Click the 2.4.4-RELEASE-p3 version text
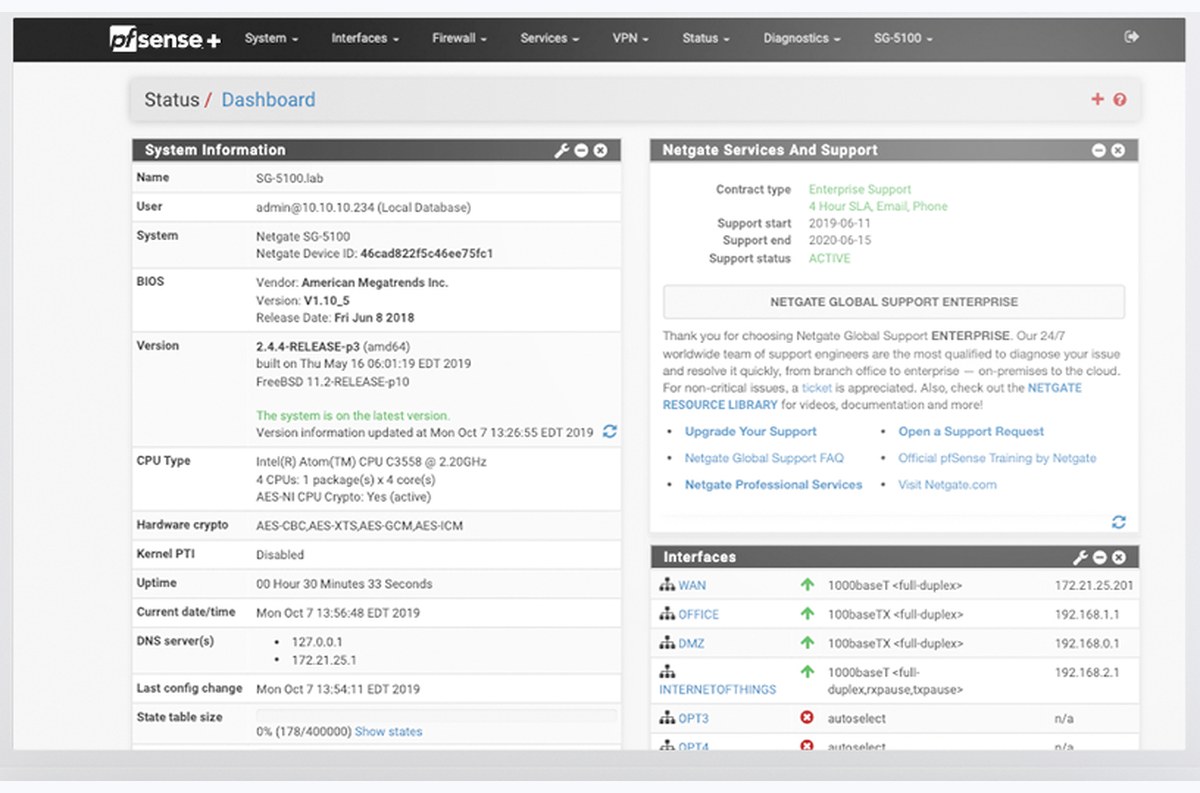1200x793 pixels. coord(307,346)
